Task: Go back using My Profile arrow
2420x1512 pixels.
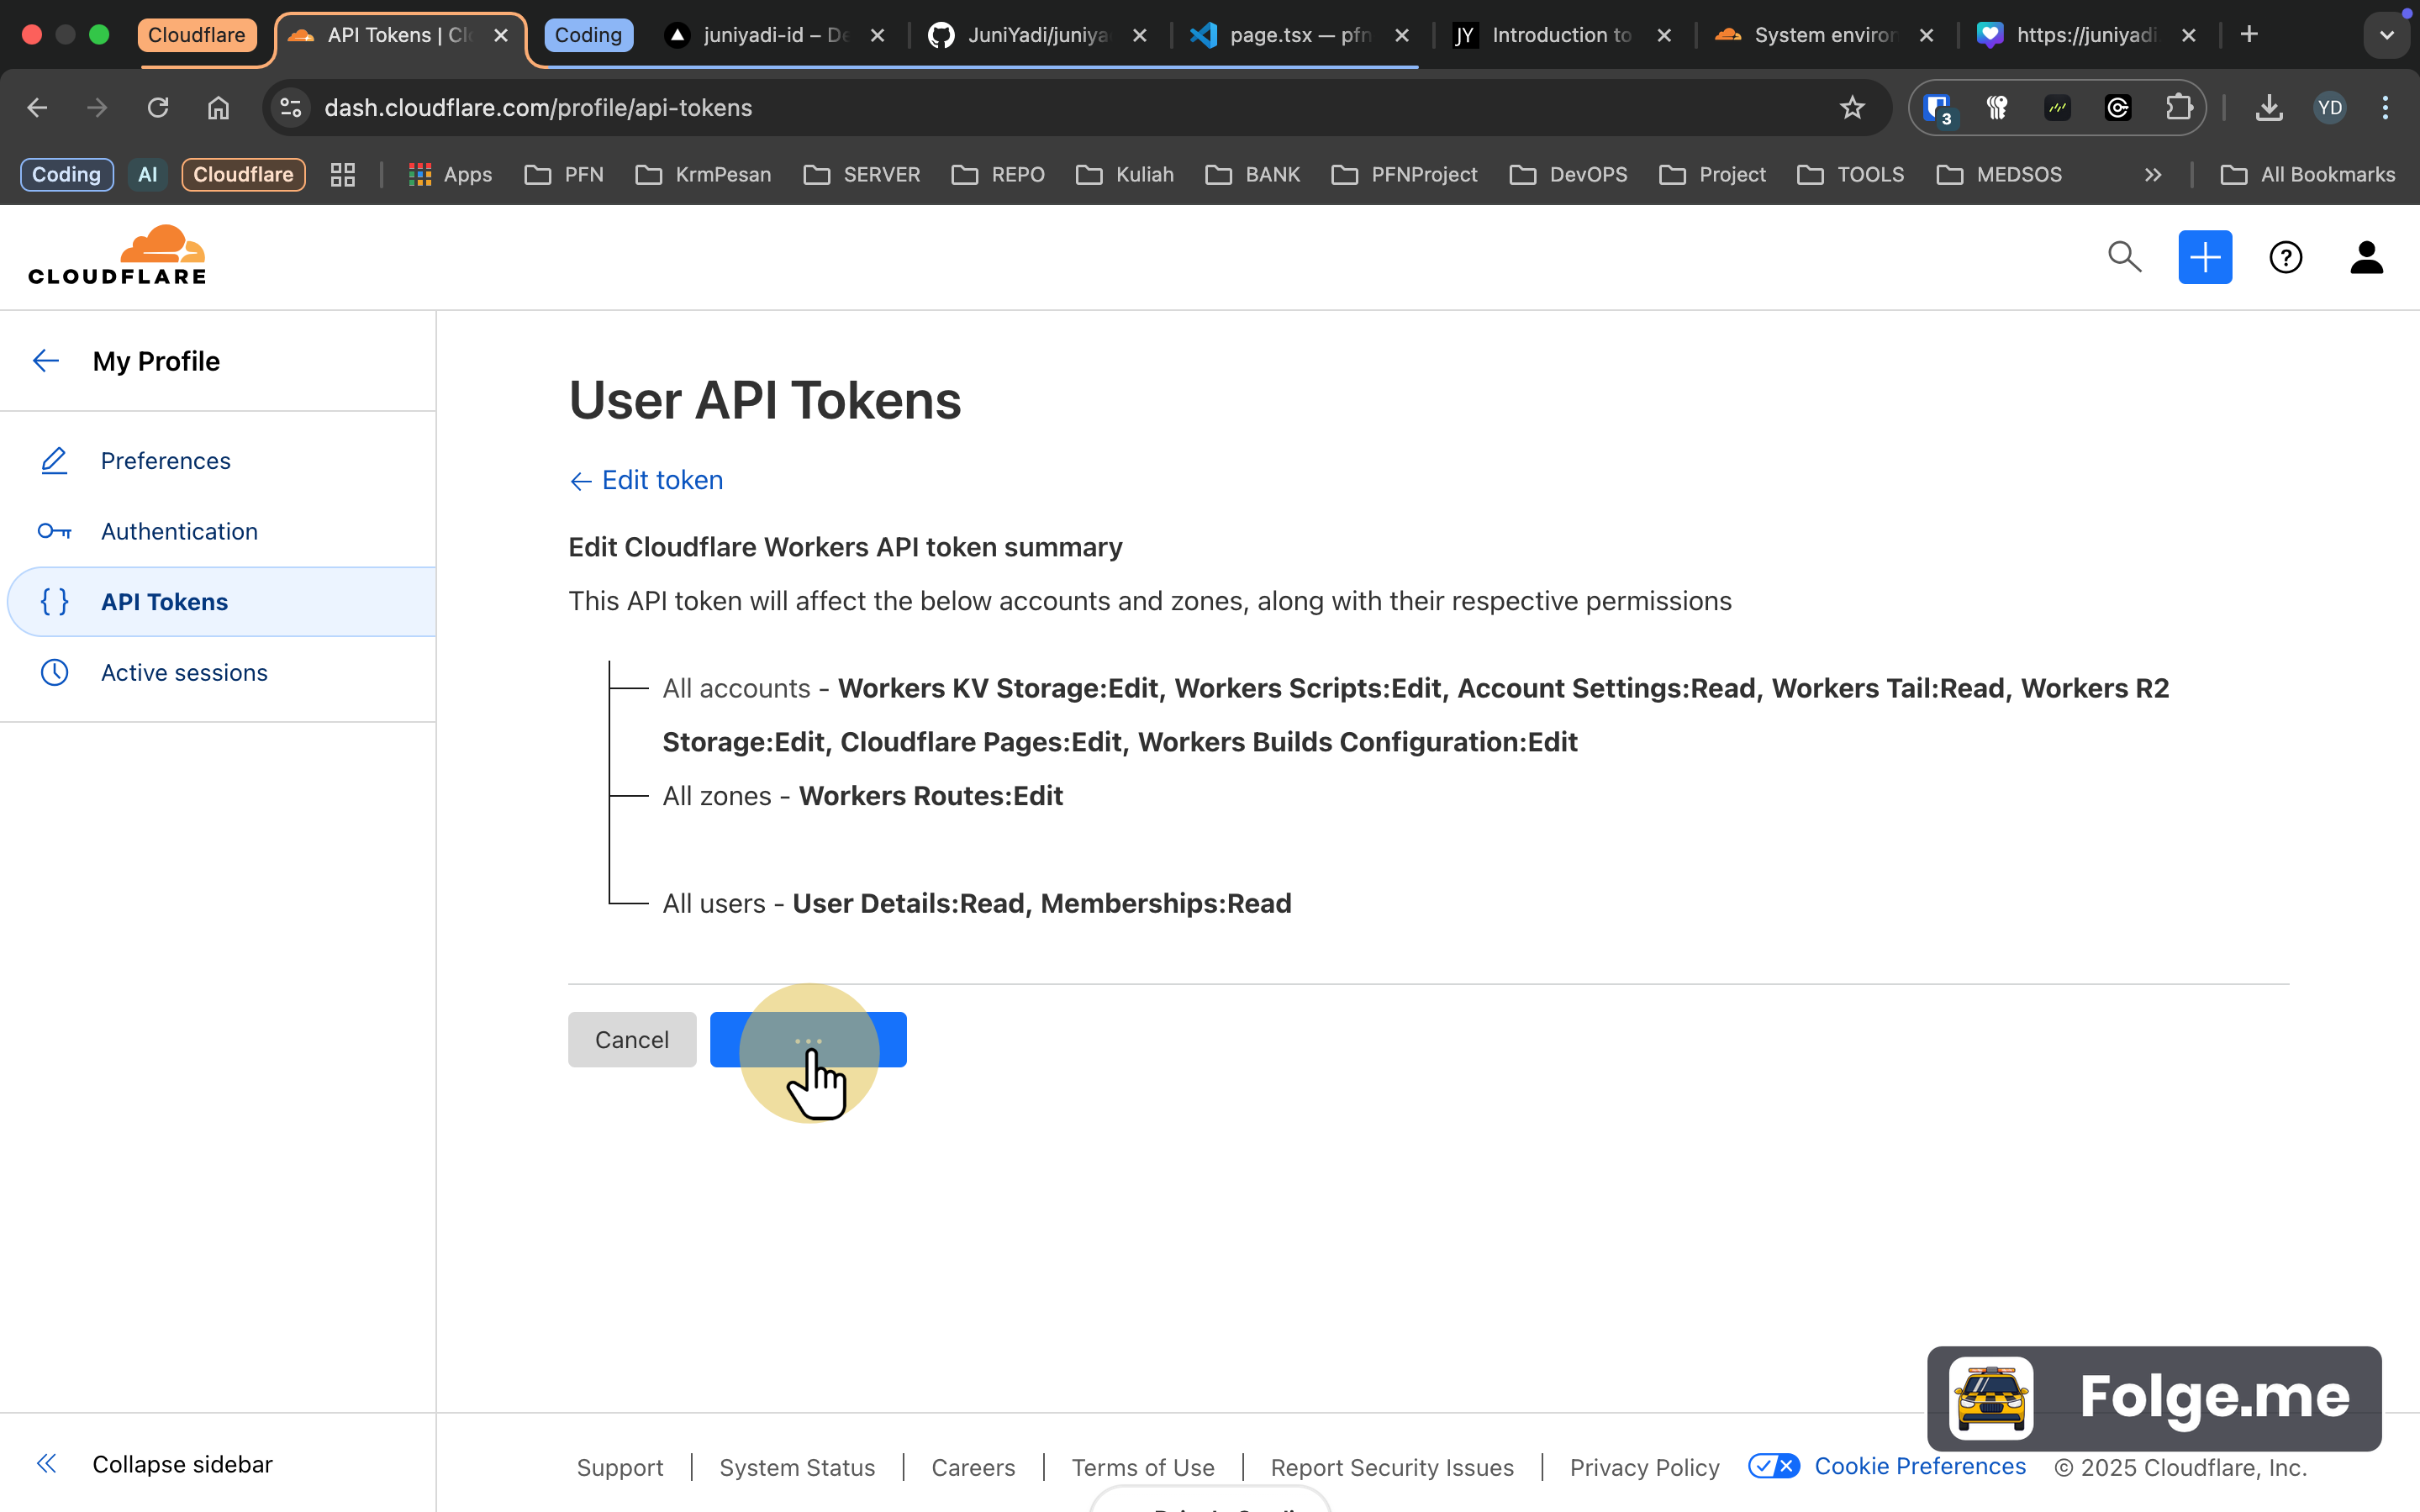Action: tap(46, 361)
